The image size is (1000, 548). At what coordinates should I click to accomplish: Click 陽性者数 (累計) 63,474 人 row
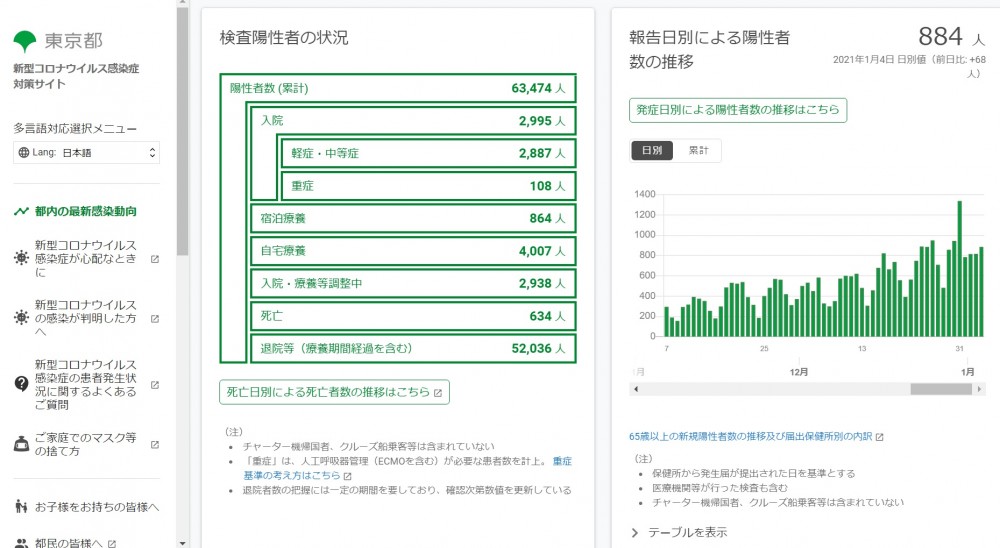click(398, 88)
